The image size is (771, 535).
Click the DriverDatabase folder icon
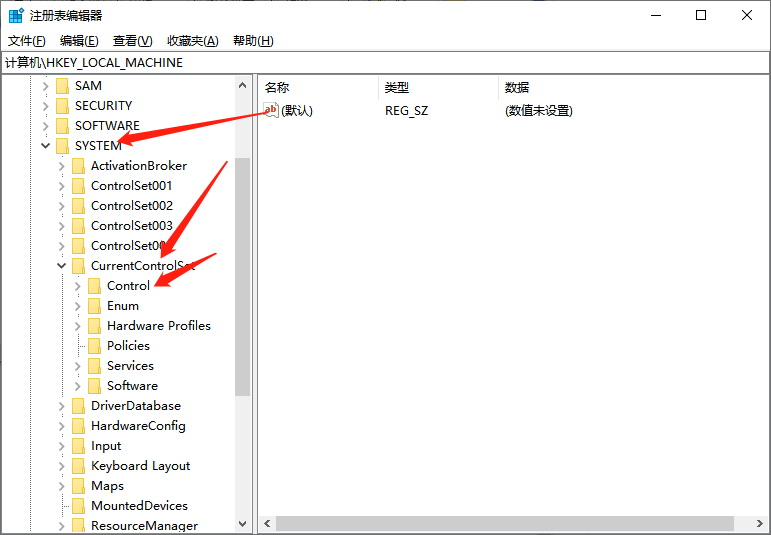pyautogui.click(x=78, y=406)
